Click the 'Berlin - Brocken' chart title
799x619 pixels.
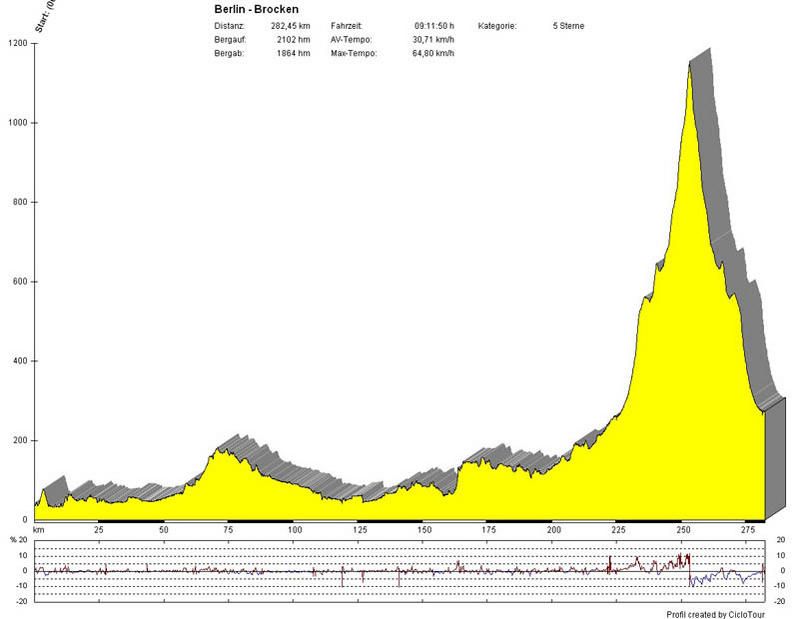(x=256, y=9)
